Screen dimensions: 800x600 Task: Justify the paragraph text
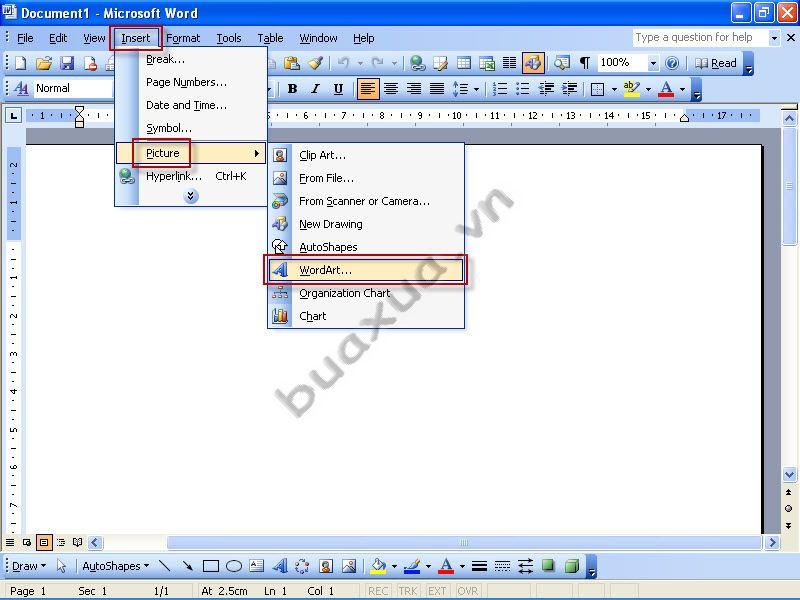click(437, 89)
